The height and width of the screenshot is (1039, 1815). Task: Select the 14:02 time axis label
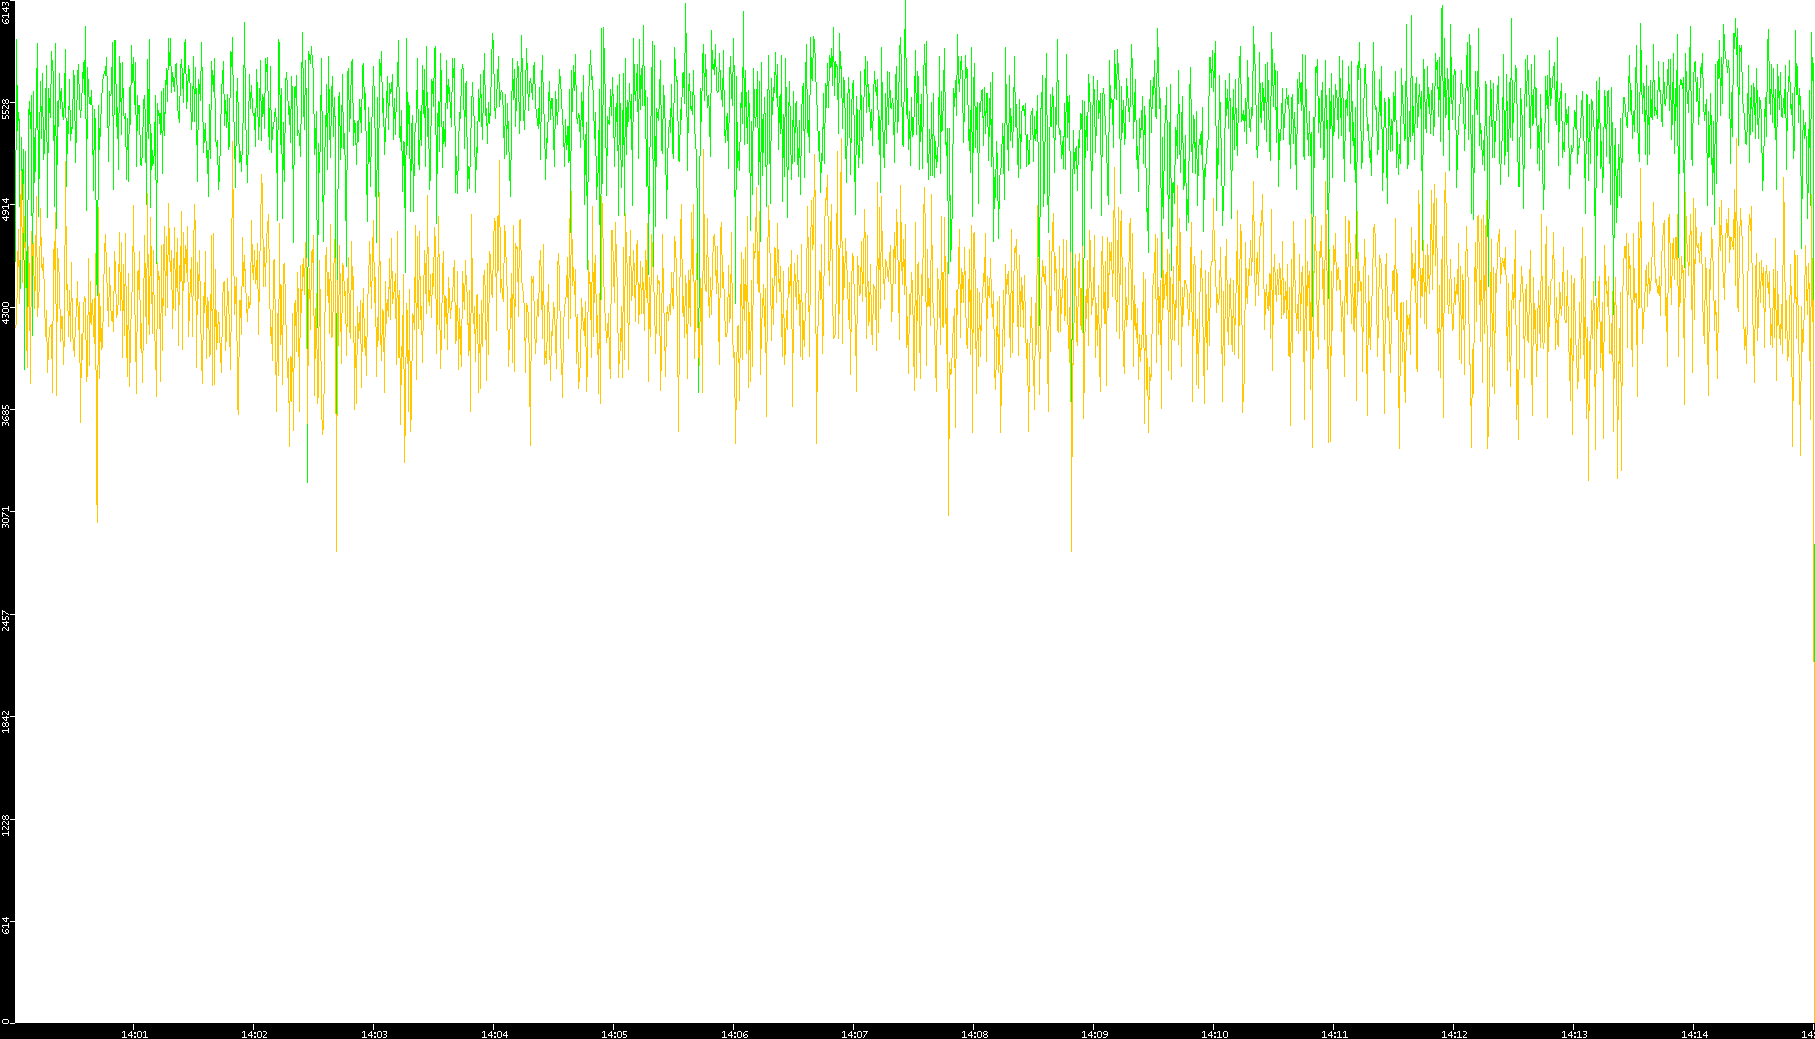pos(254,1034)
